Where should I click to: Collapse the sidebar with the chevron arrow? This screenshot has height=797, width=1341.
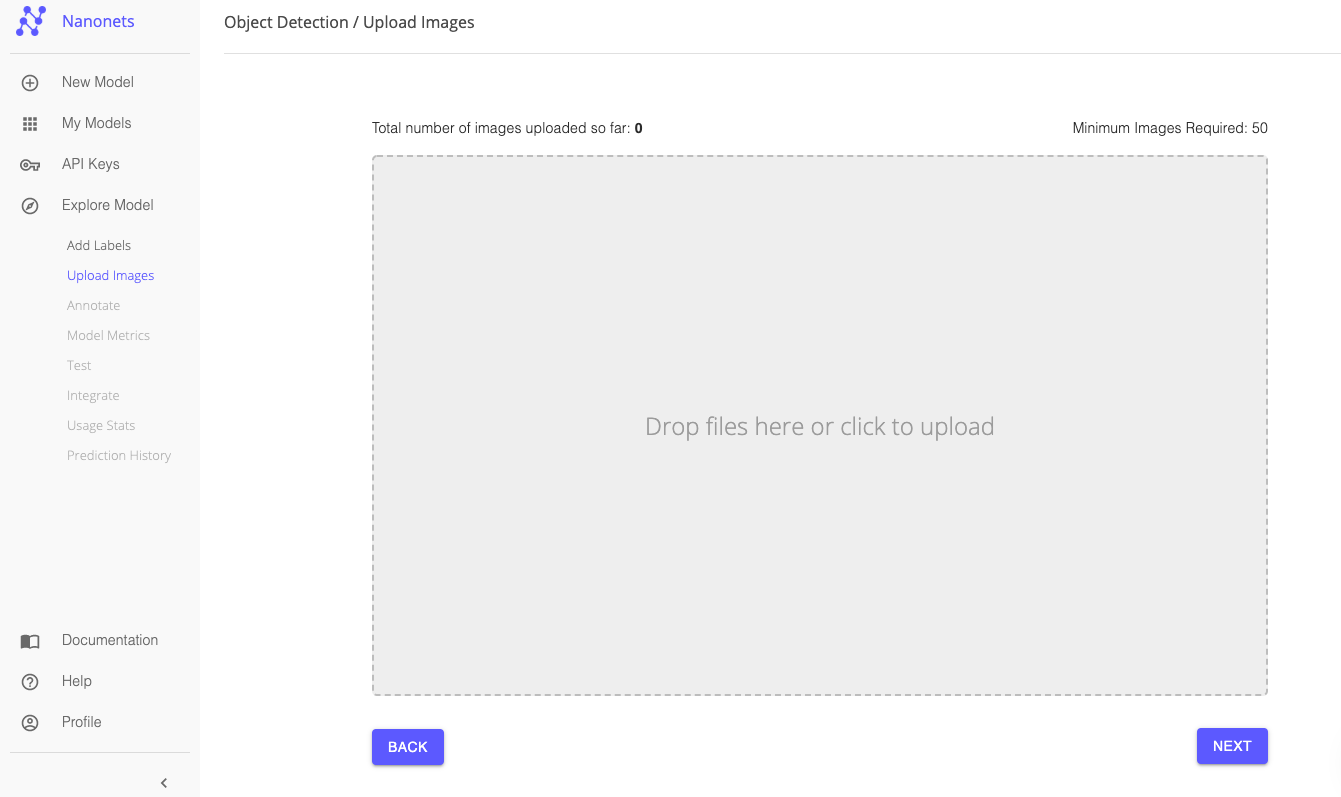pyautogui.click(x=164, y=783)
